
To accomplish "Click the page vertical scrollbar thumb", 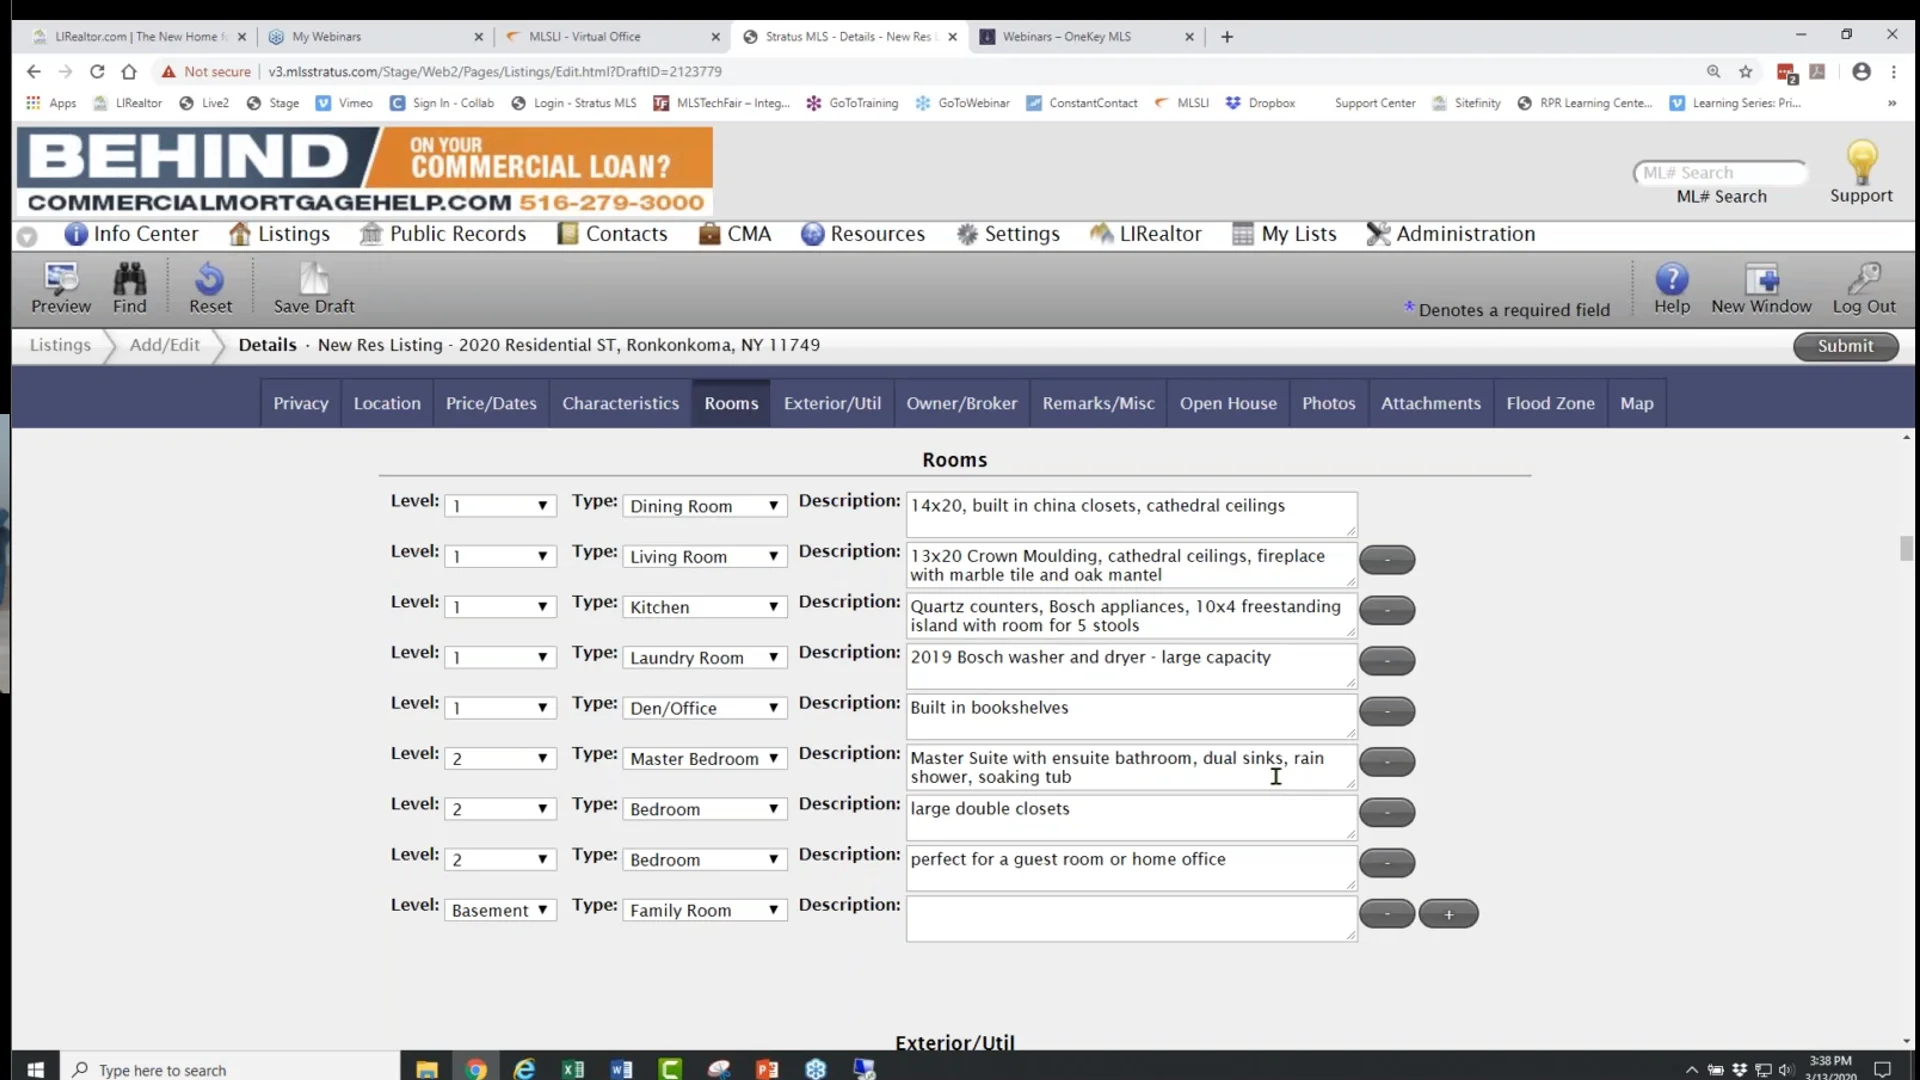I will point(1906,549).
